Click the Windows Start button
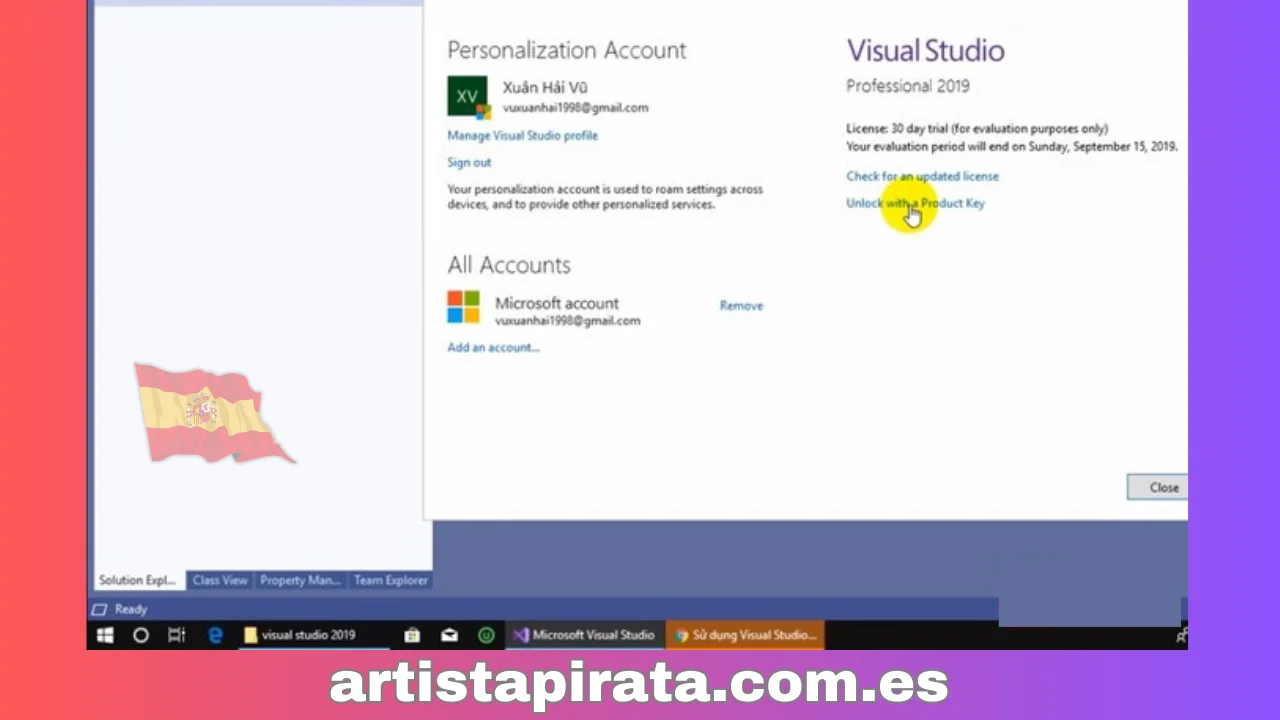This screenshot has width=1280, height=720. [x=105, y=635]
